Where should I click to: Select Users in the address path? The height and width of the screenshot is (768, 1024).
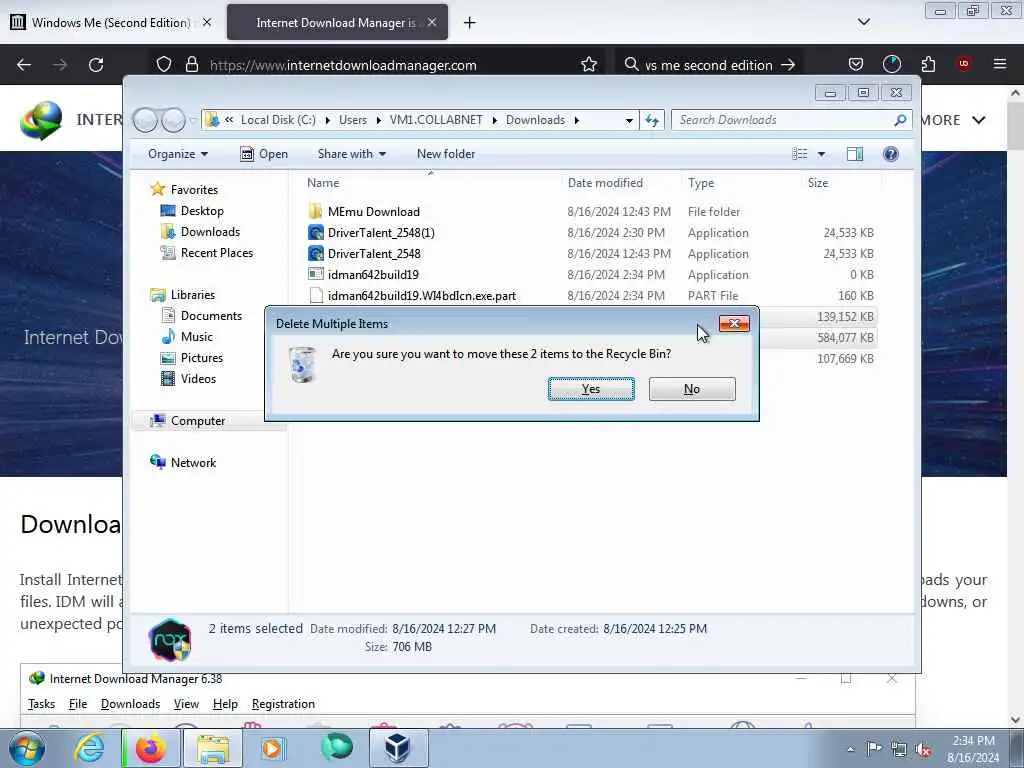pyautogui.click(x=353, y=120)
